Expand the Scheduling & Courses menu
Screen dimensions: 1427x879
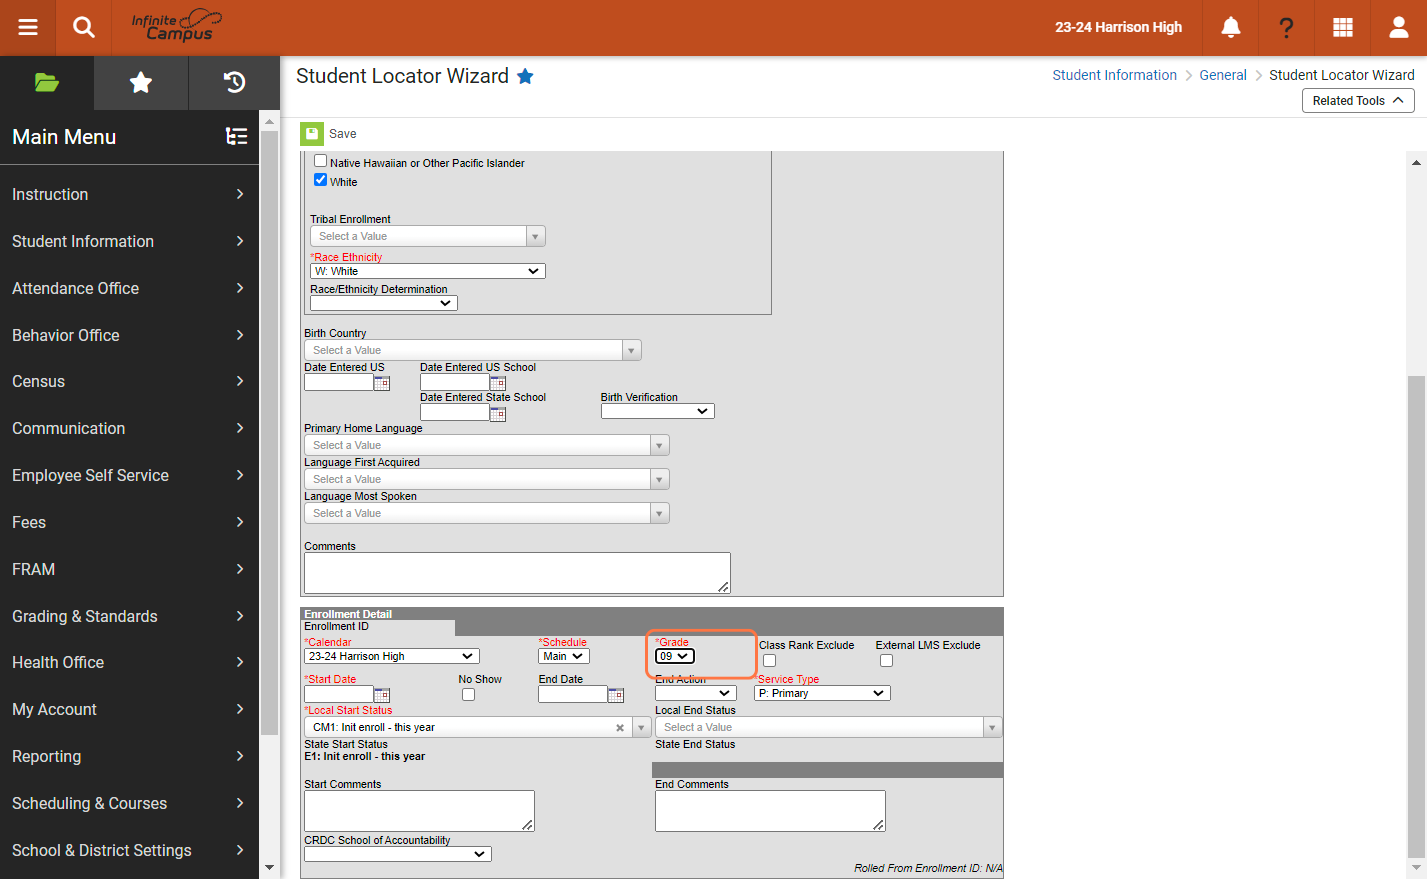click(129, 803)
